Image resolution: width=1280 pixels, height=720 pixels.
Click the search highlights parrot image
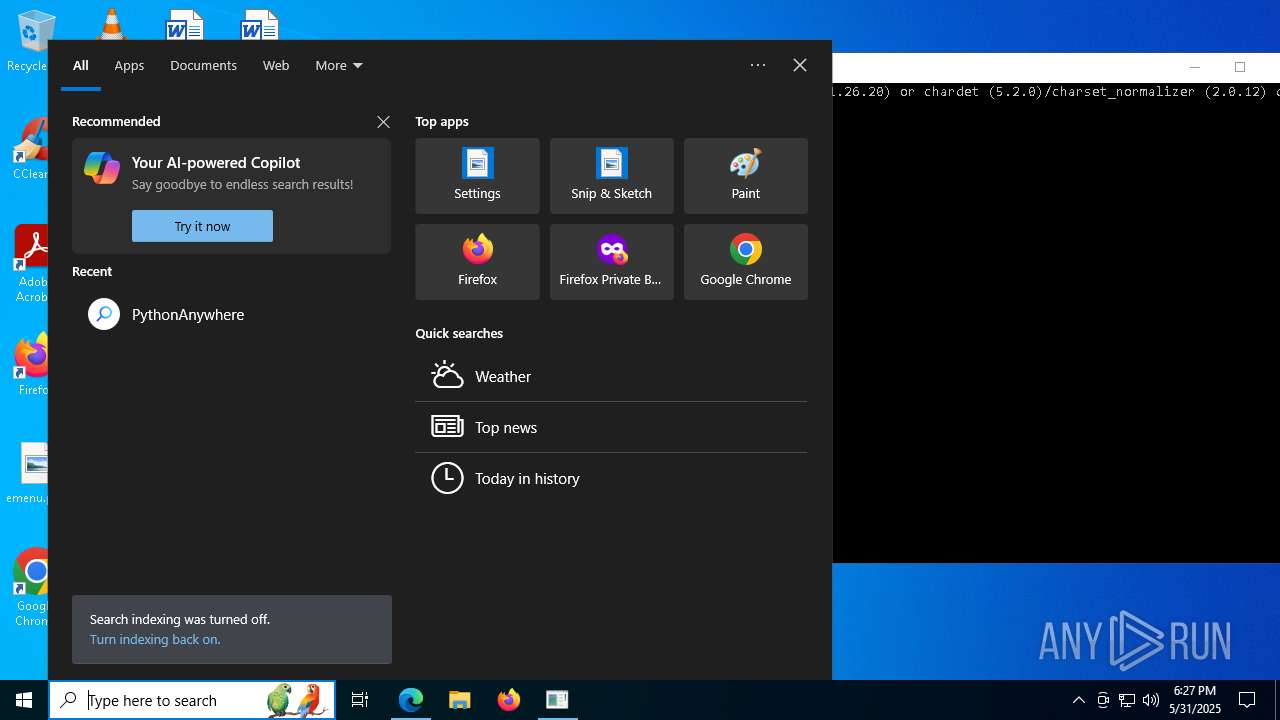(x=299, y=700)
